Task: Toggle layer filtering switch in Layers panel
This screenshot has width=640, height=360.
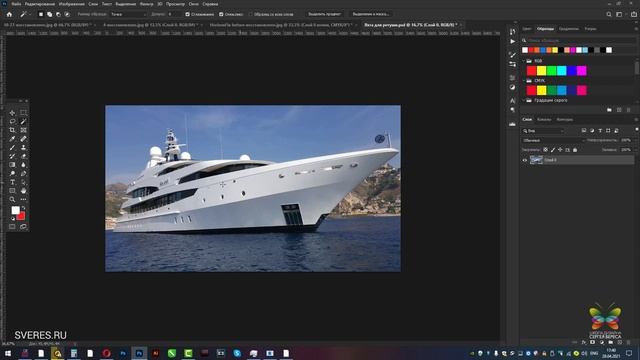Action: (x=636, y=130)
